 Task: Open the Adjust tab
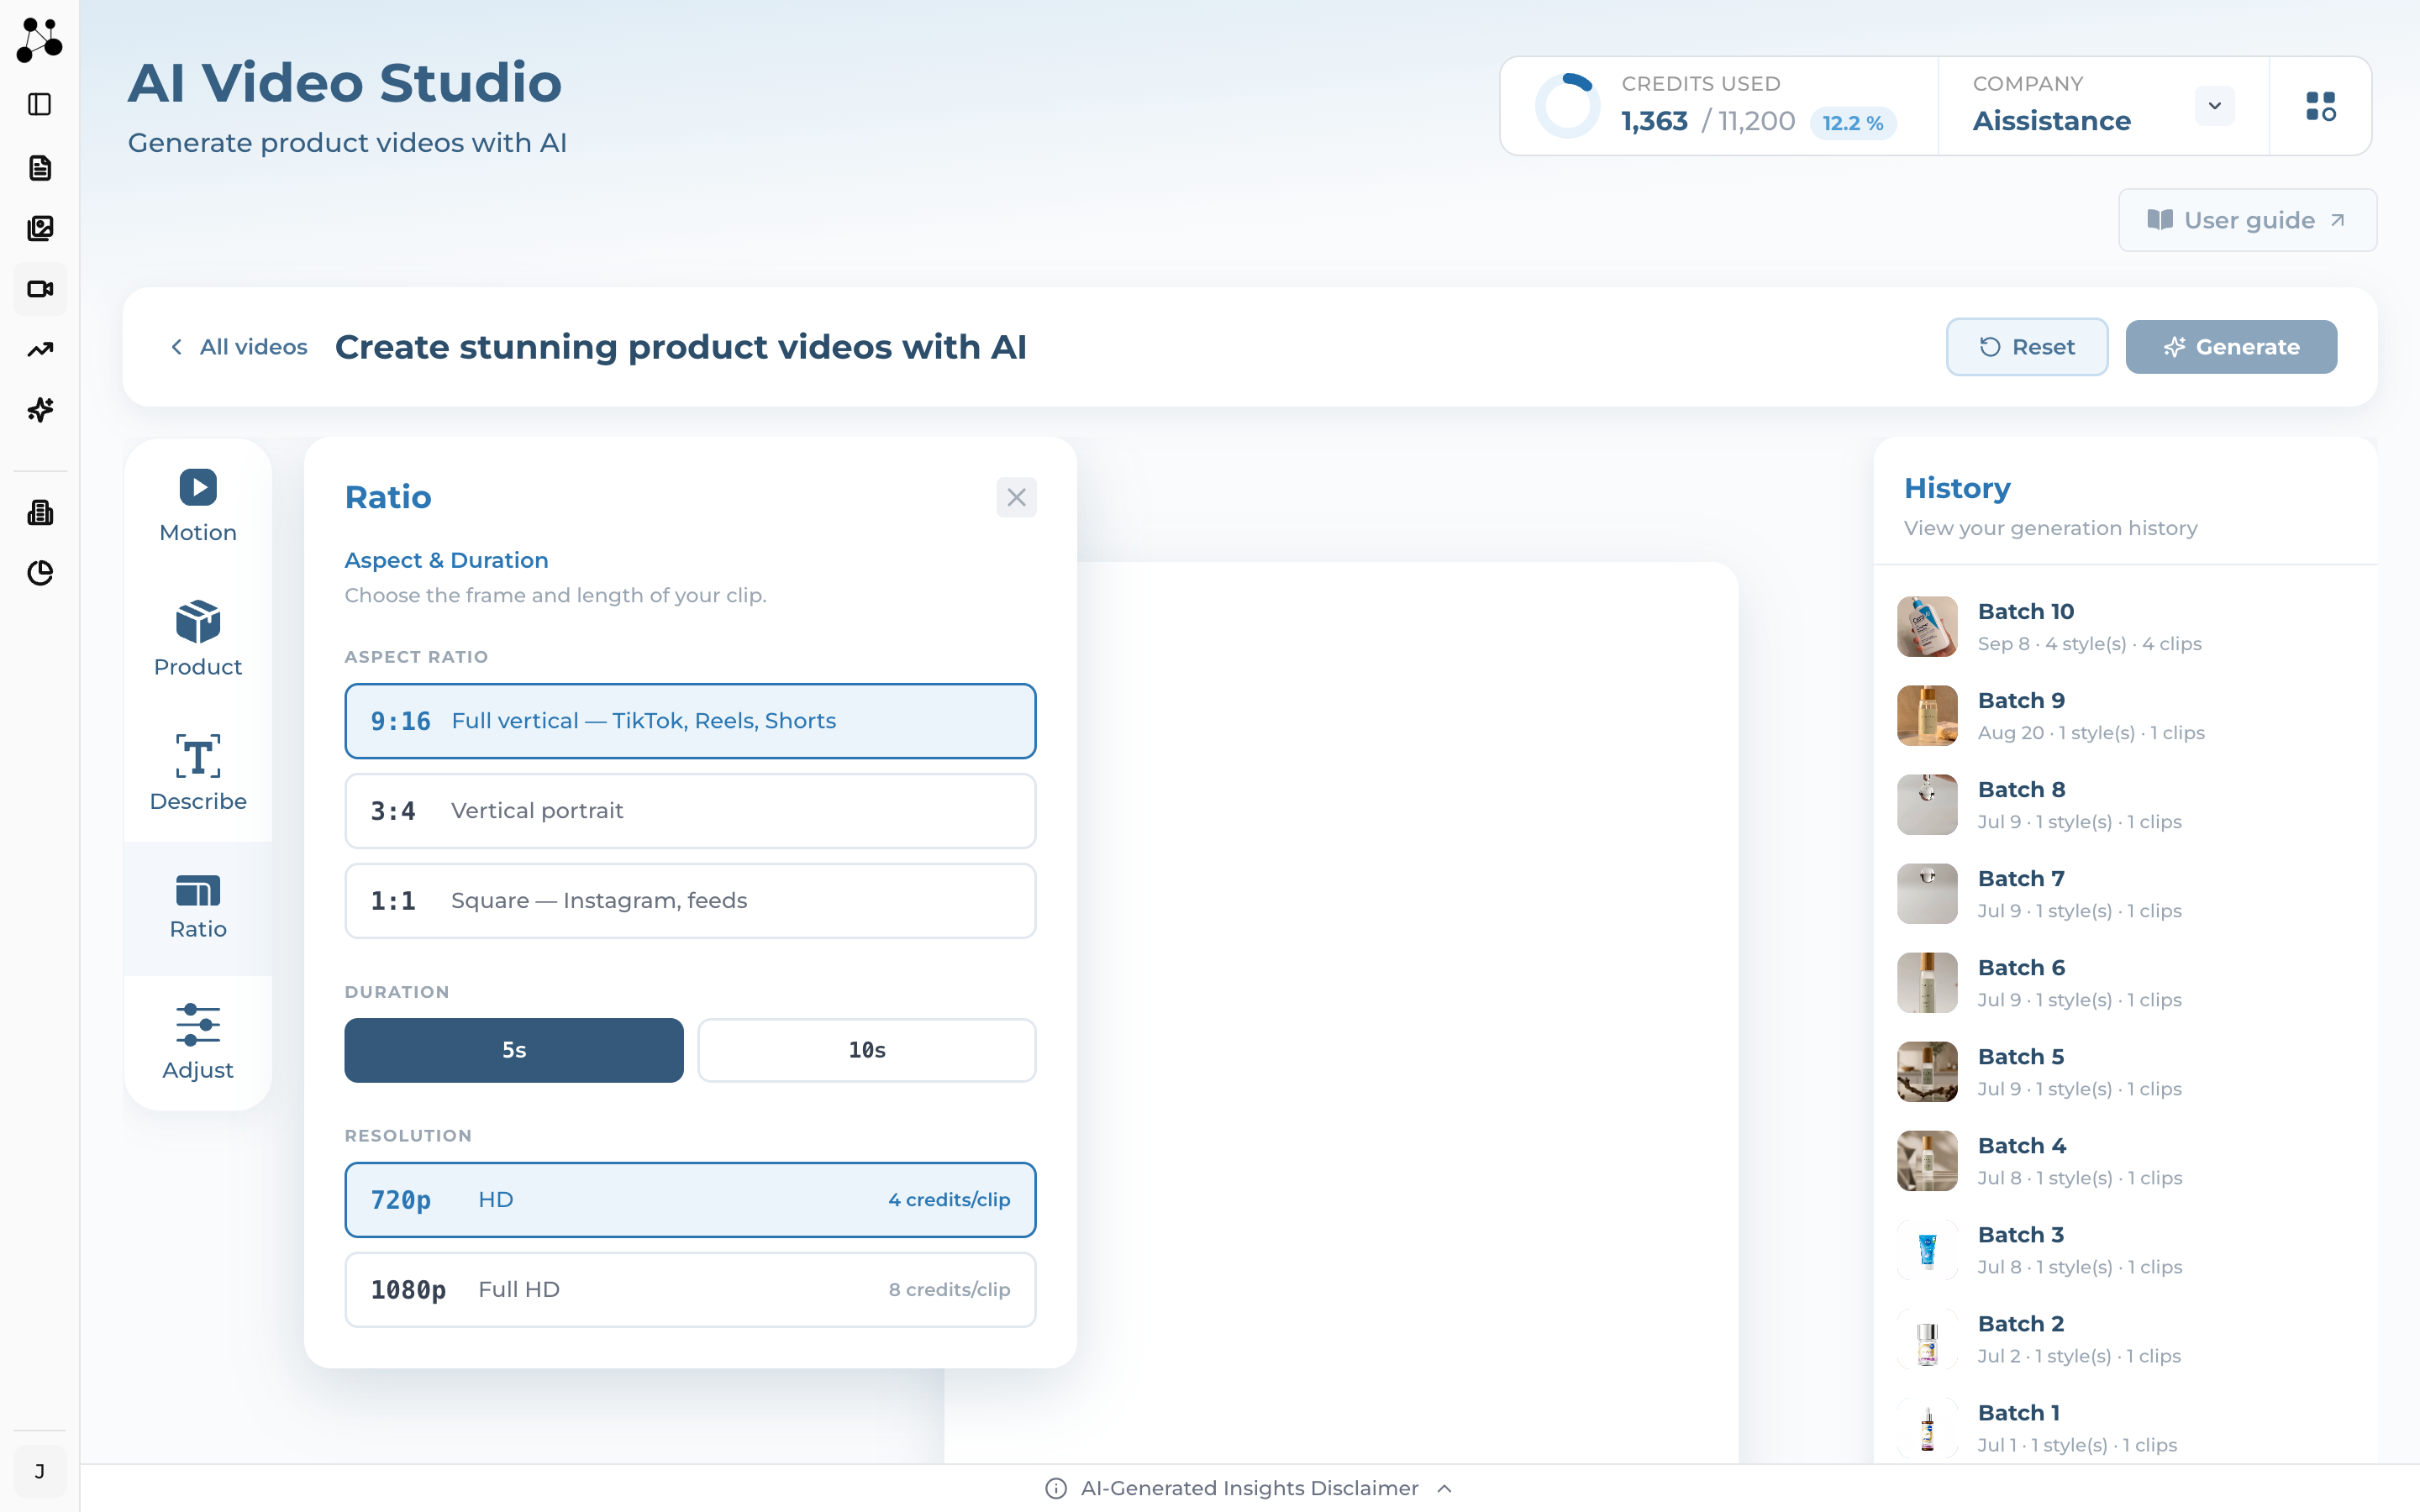(198, 1042)
